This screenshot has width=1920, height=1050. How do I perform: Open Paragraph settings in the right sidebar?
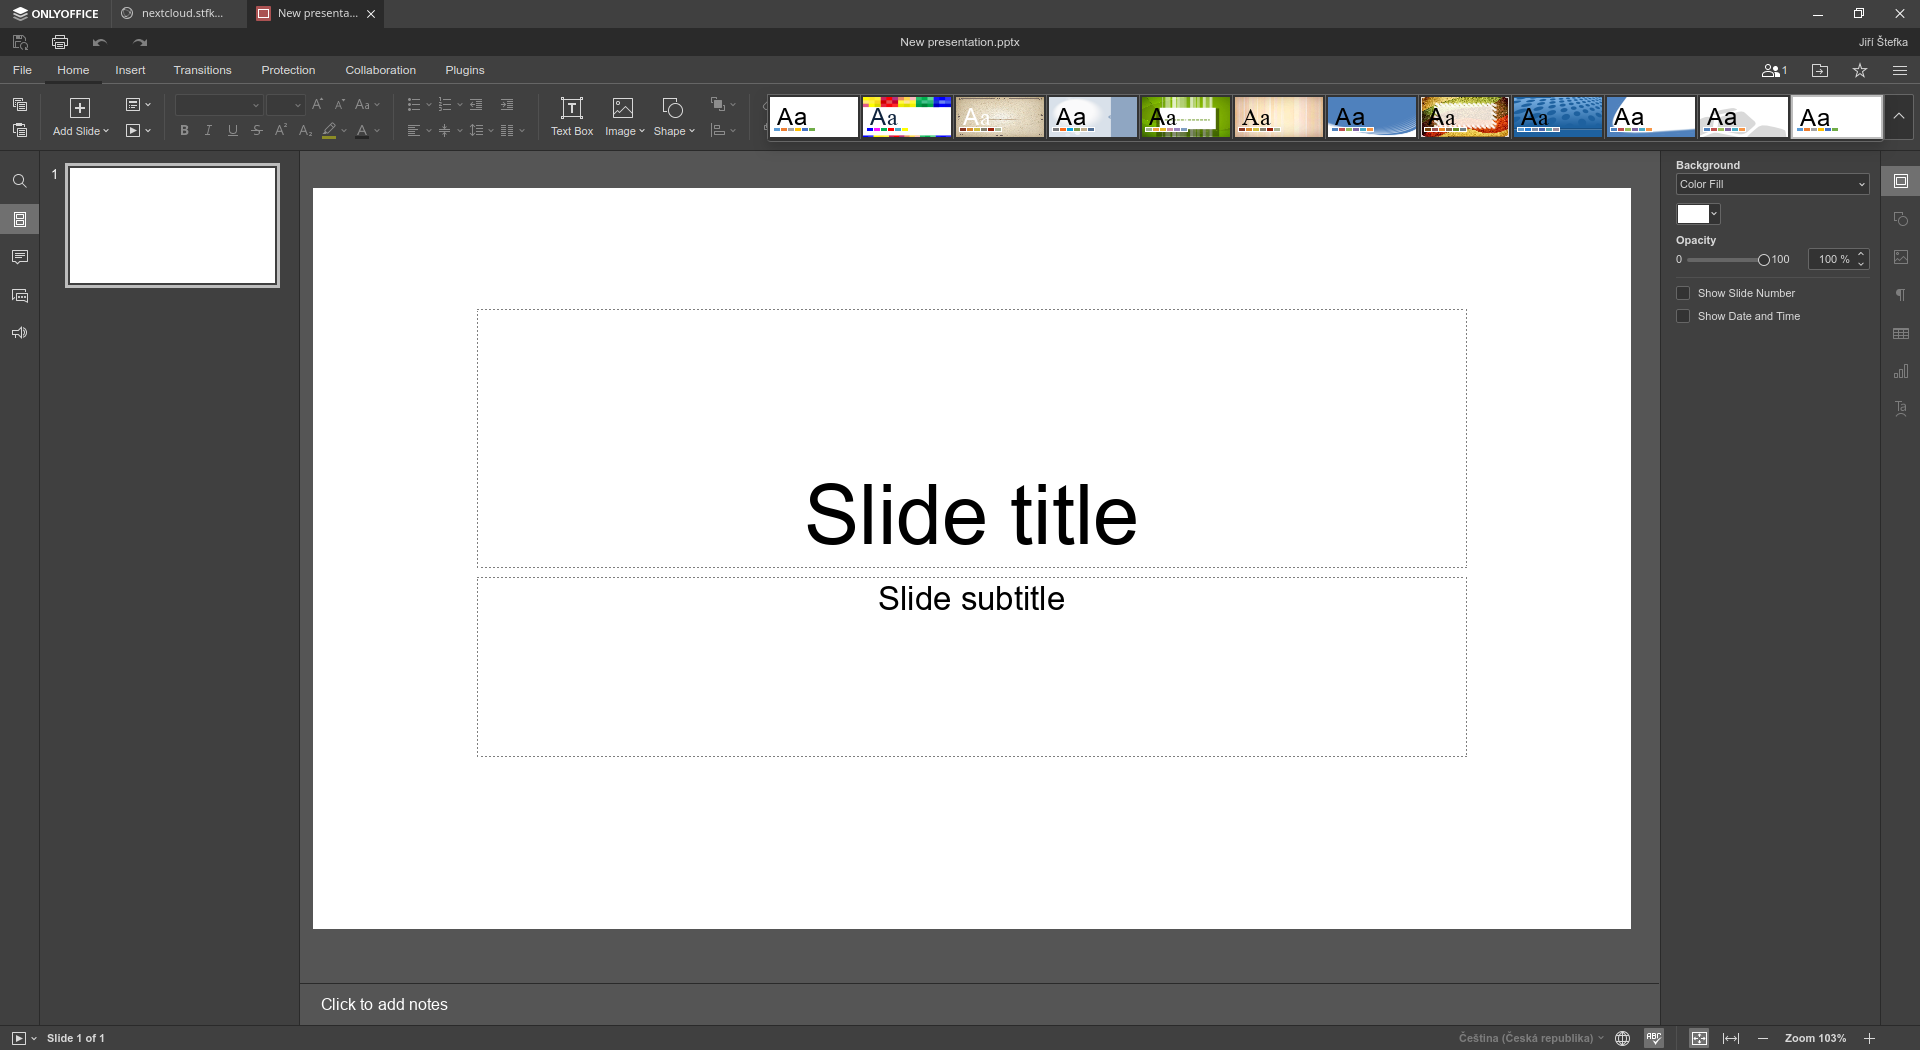(x=1902, y=295)
